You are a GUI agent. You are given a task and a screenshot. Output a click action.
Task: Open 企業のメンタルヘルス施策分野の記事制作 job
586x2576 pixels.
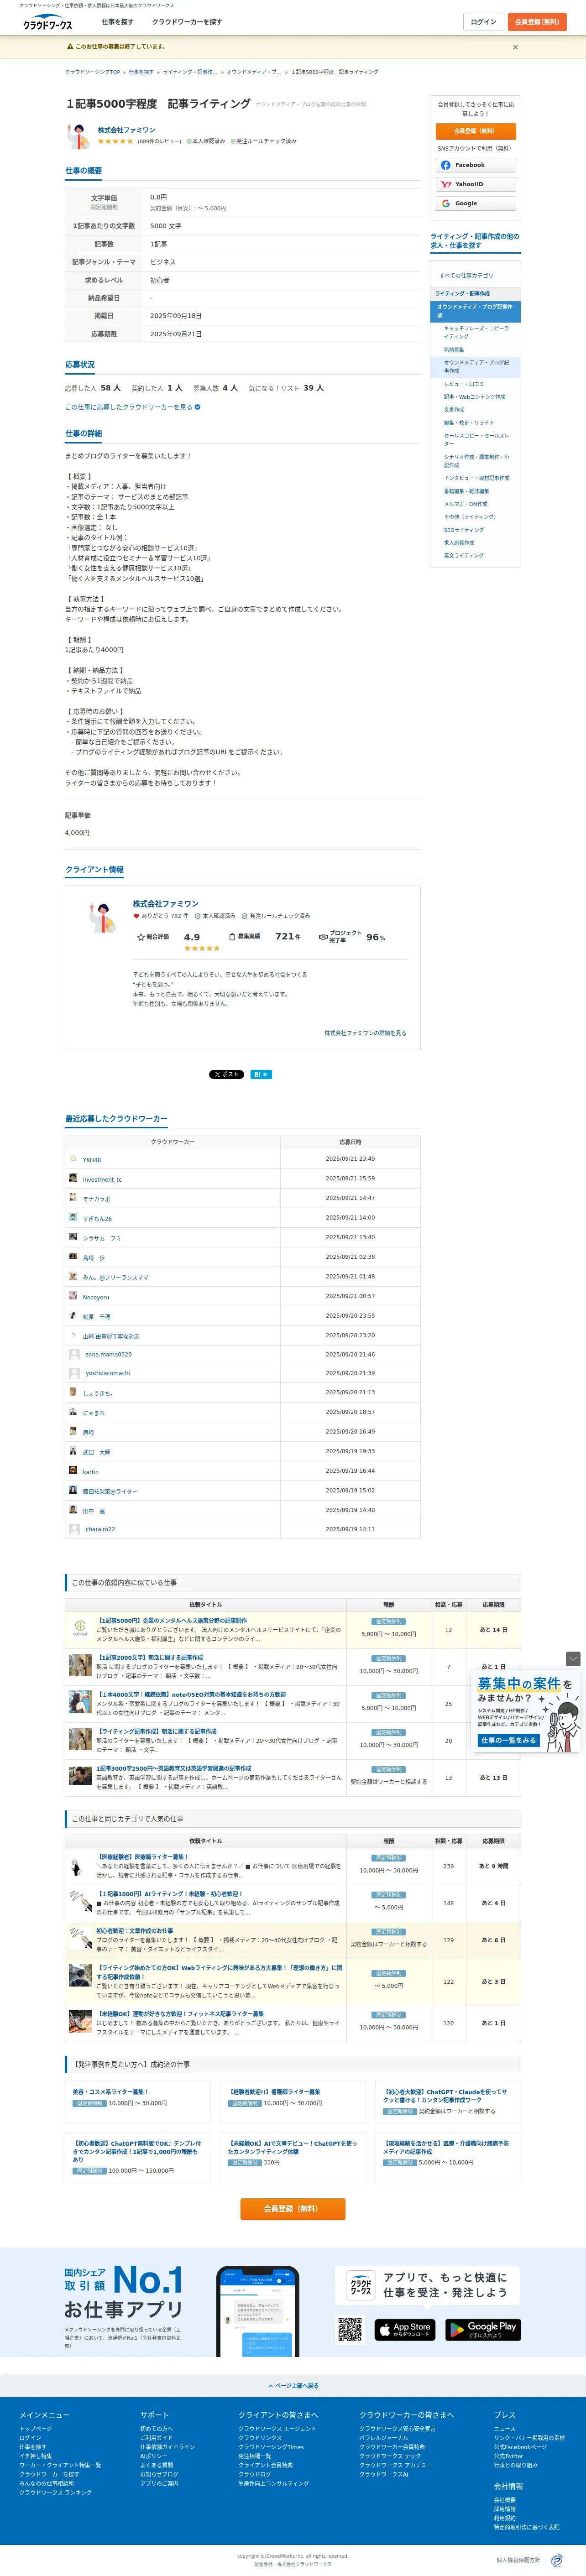pos(172,1621)
